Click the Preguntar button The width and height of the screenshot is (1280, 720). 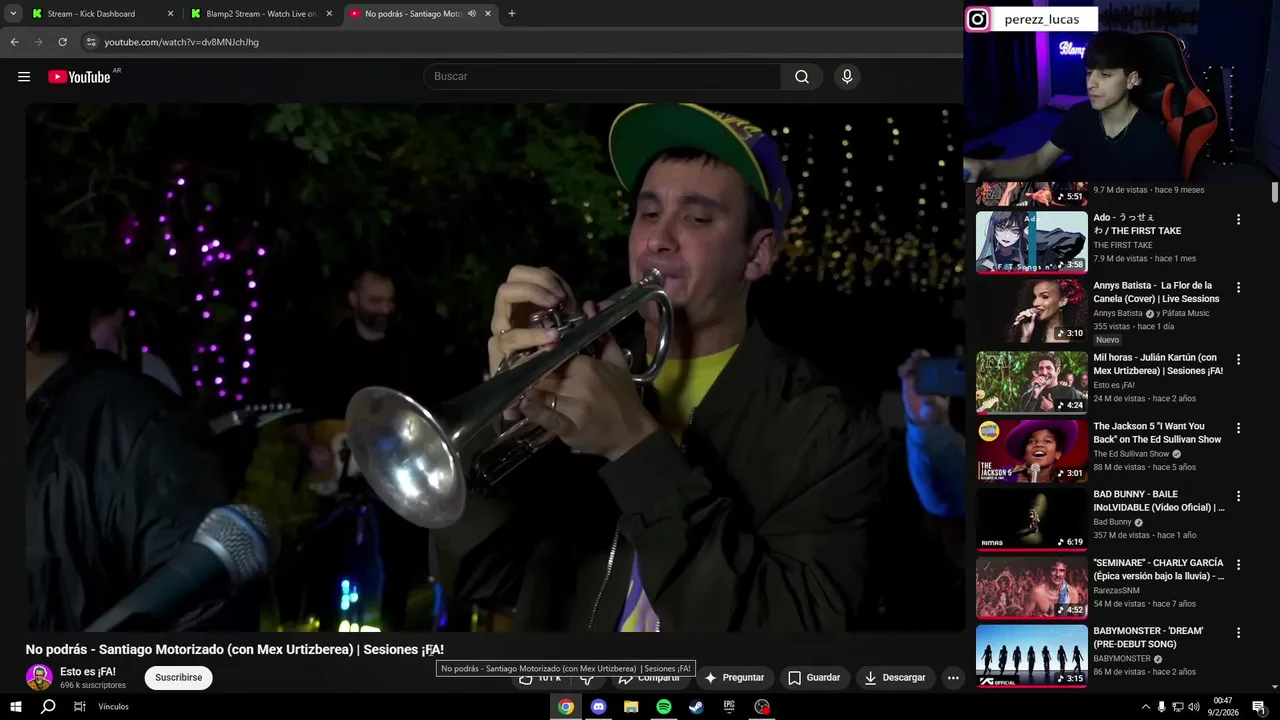(734, 677)
